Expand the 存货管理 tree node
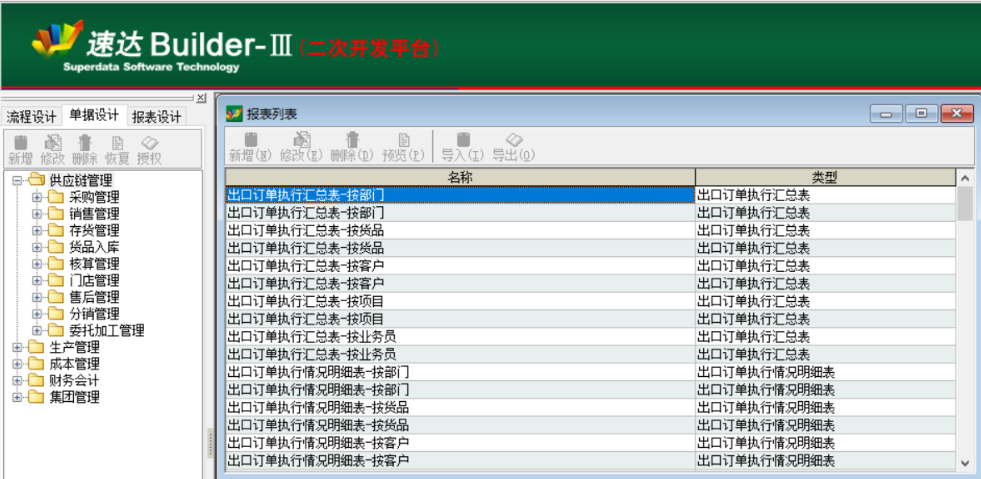Viewport: 981px width, 479px height. click(37, 230)
